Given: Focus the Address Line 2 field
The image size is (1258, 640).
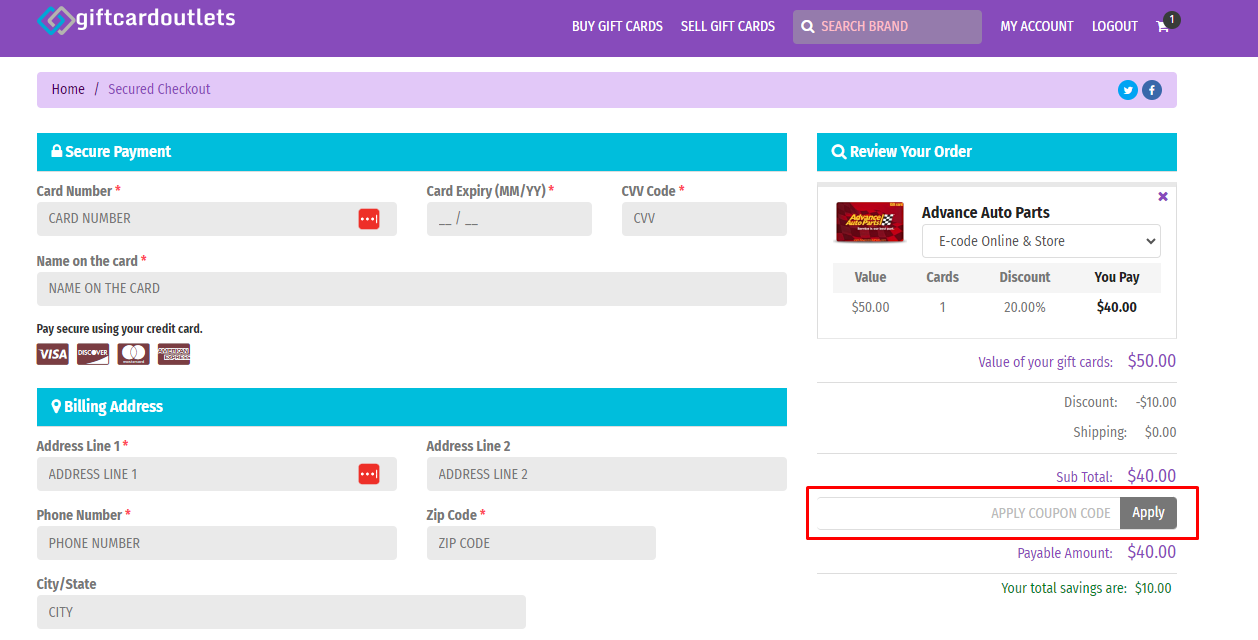Looking at the screenshot, I should pos(607,474).
